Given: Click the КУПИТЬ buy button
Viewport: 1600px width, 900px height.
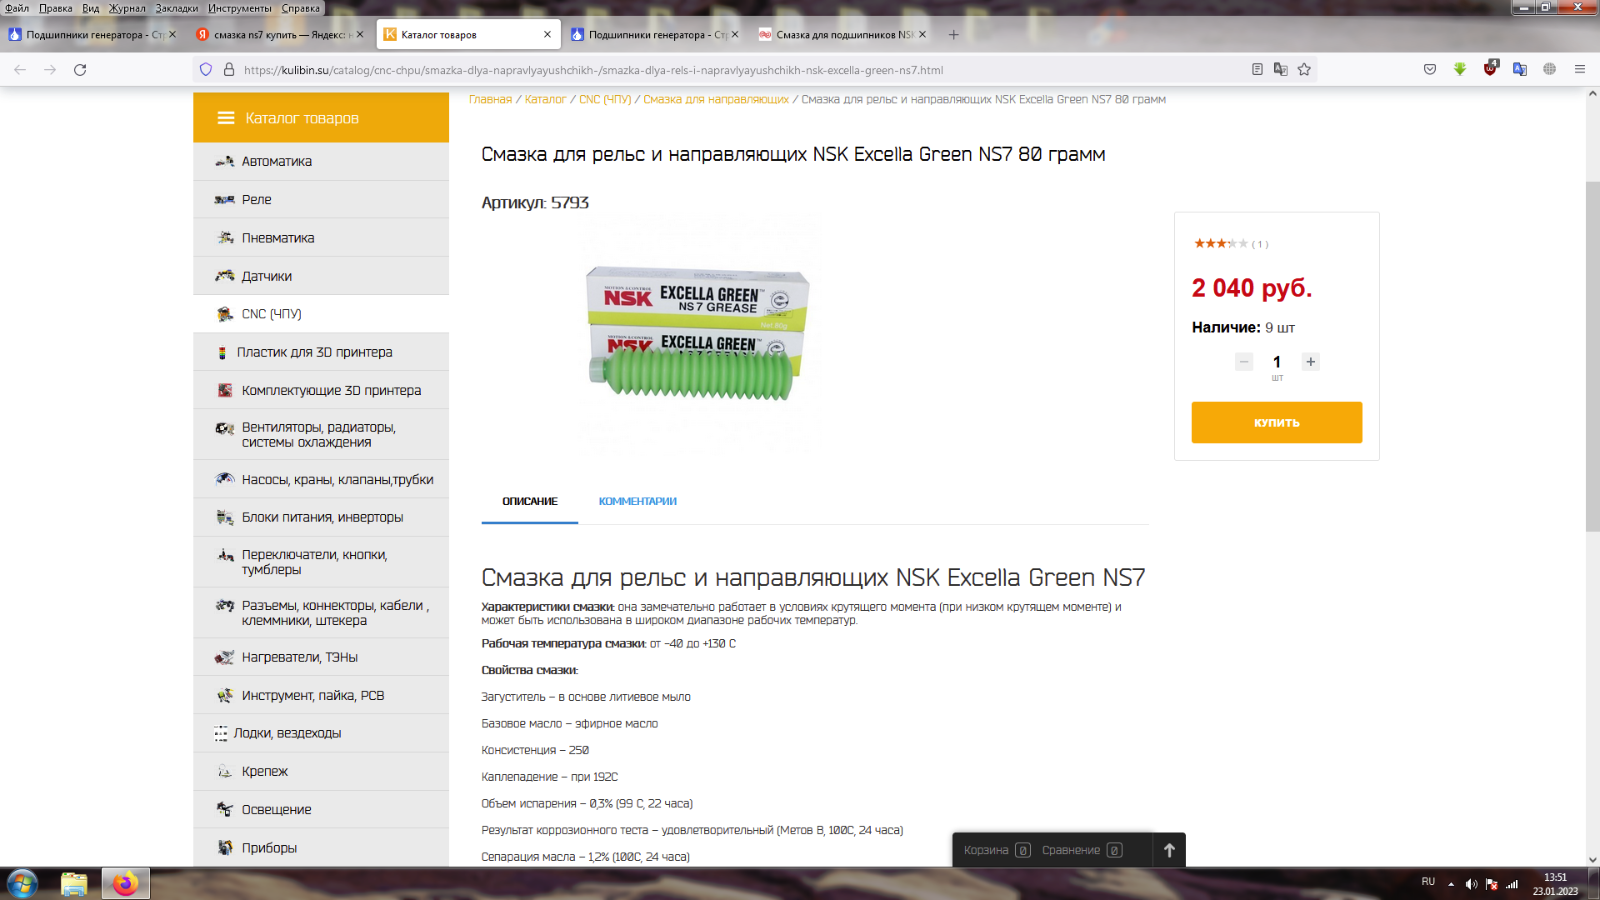Looking at the screenshot, I should (x=1277, y=422).
